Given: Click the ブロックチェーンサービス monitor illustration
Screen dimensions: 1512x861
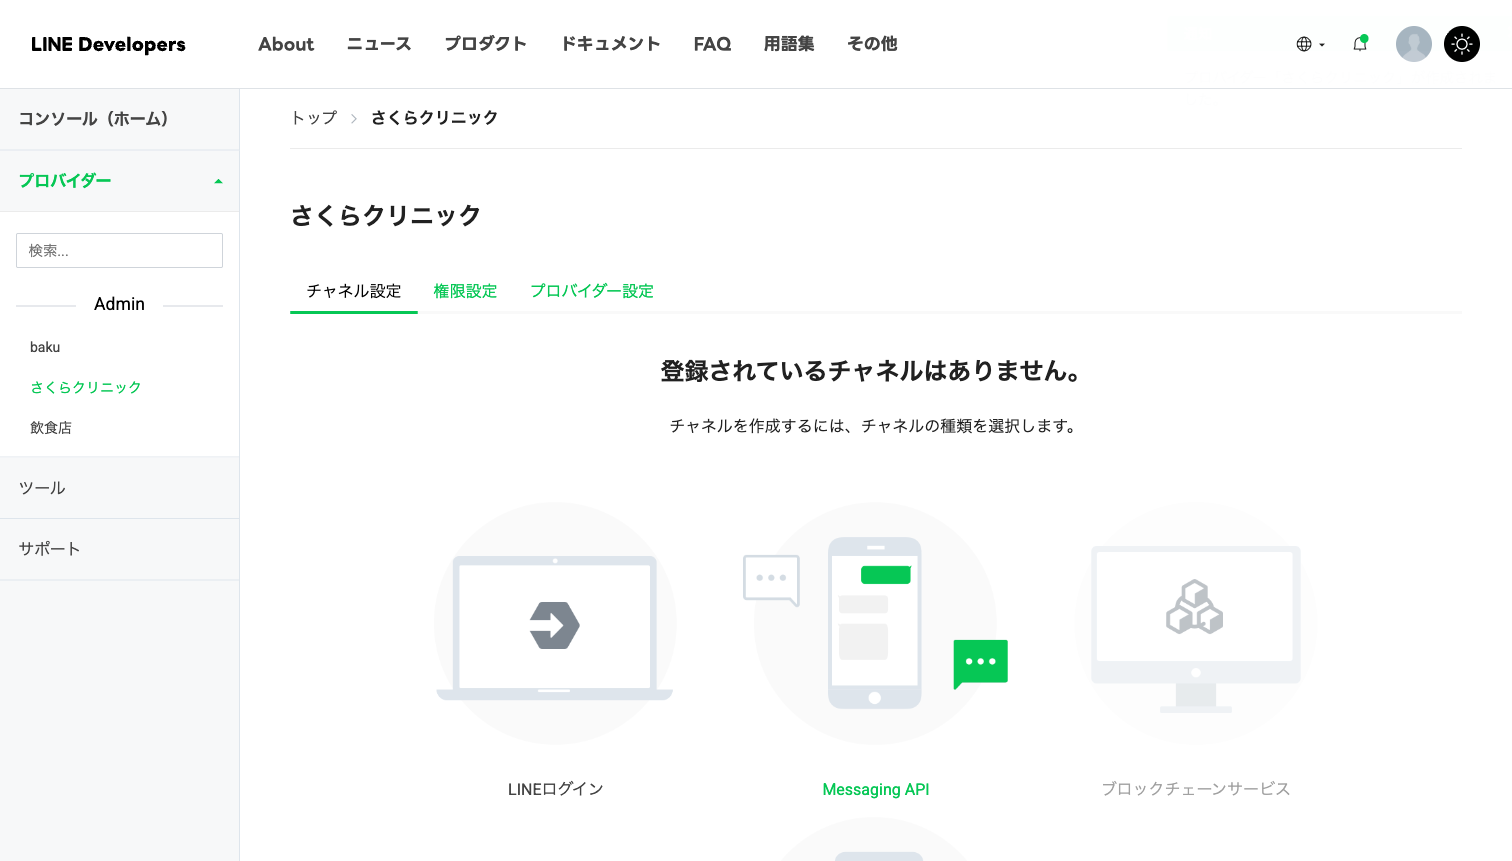Looking at the screenshot, I should 1195,624.
